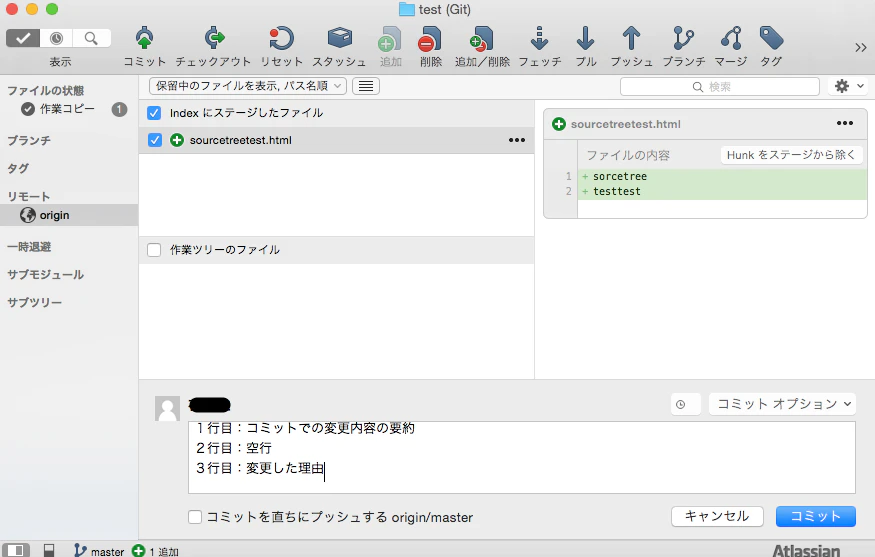Viewport: 875px width, 557px height.
Task: Click in the commit message text area
Action: [522, 458]
